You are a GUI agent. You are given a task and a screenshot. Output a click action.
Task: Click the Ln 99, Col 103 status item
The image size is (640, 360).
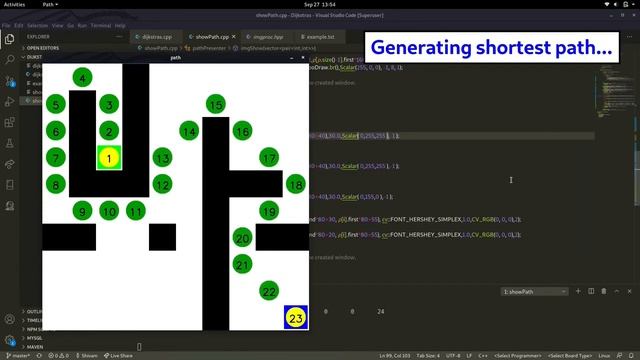[x=395, y=356]
